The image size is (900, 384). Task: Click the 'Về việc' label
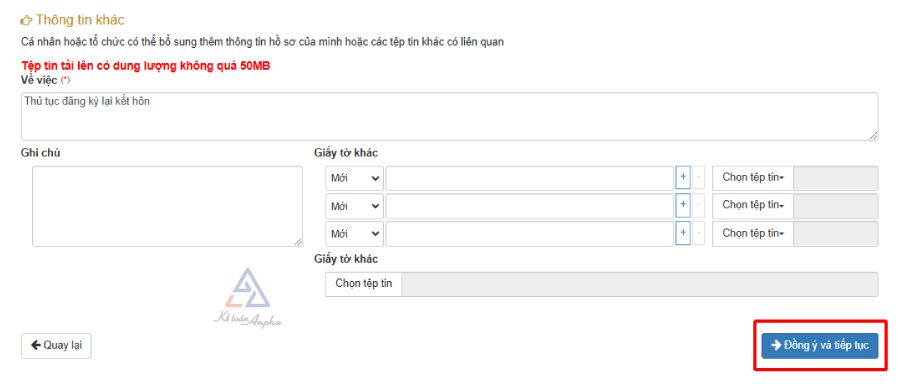pos(39,80)
